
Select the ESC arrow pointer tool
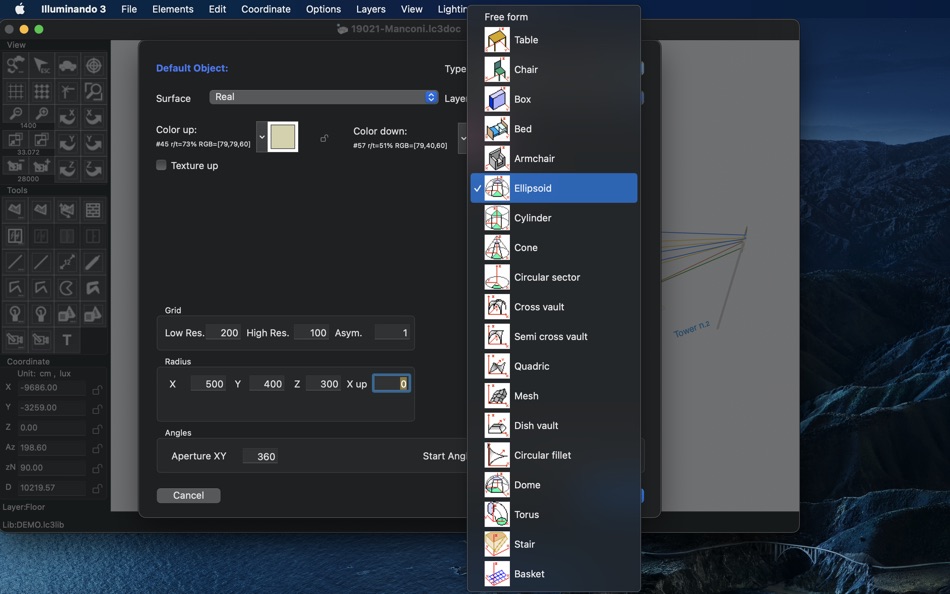[41, 65]
